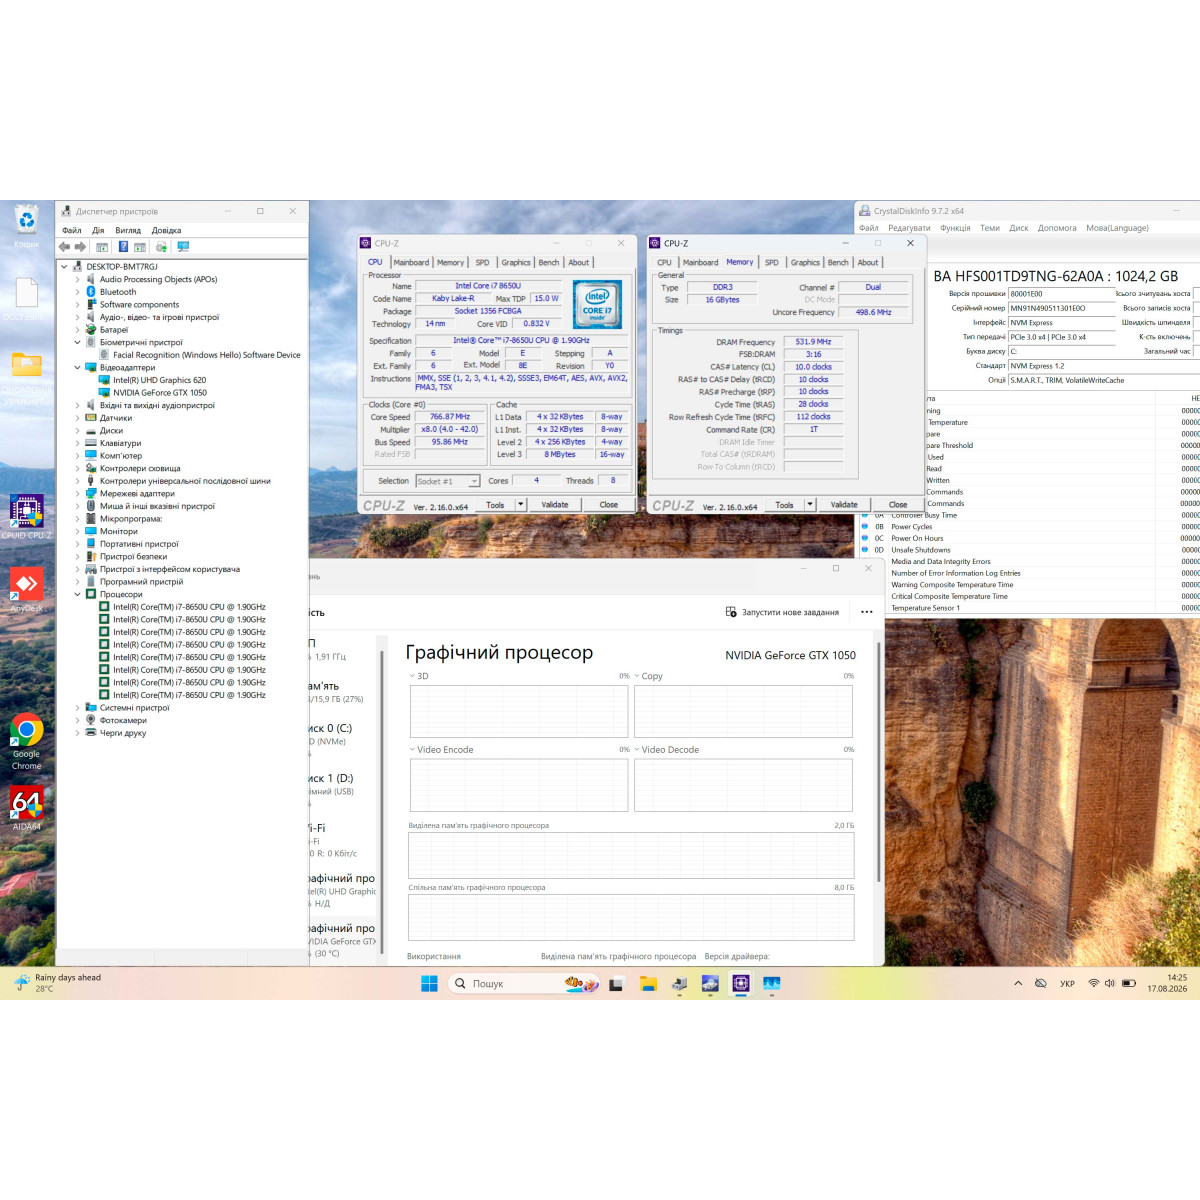Open the Вигляд menu in Device Manager

(128, 230)
